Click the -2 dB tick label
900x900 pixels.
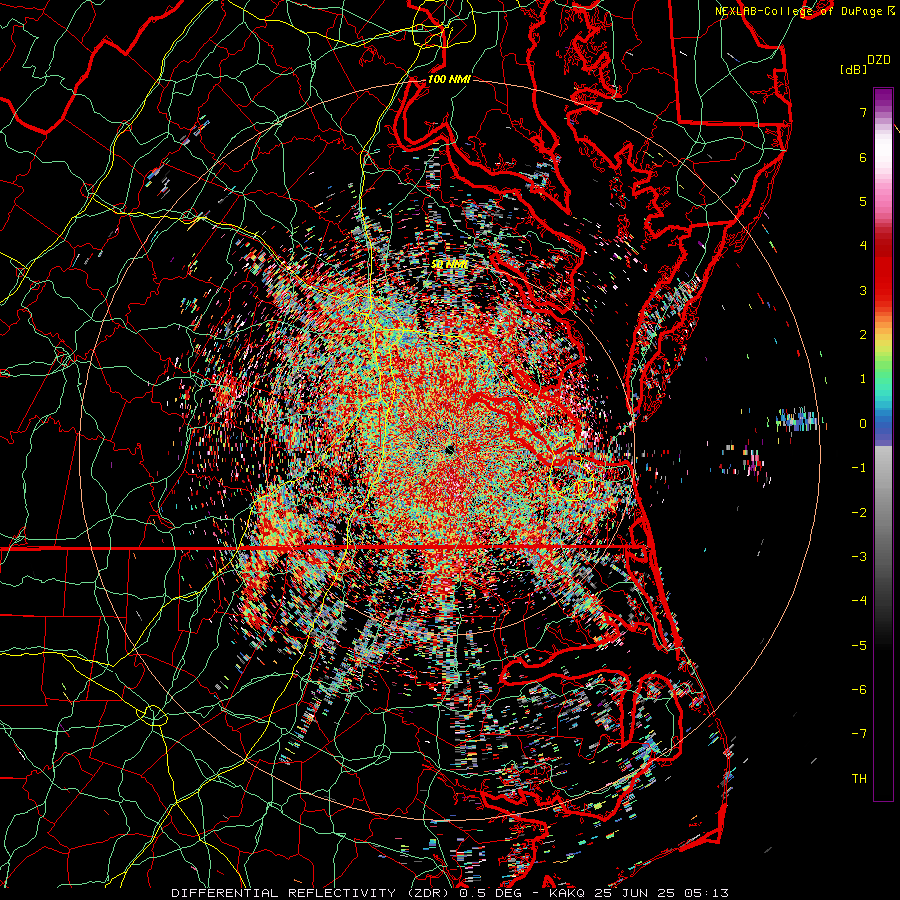859,513
